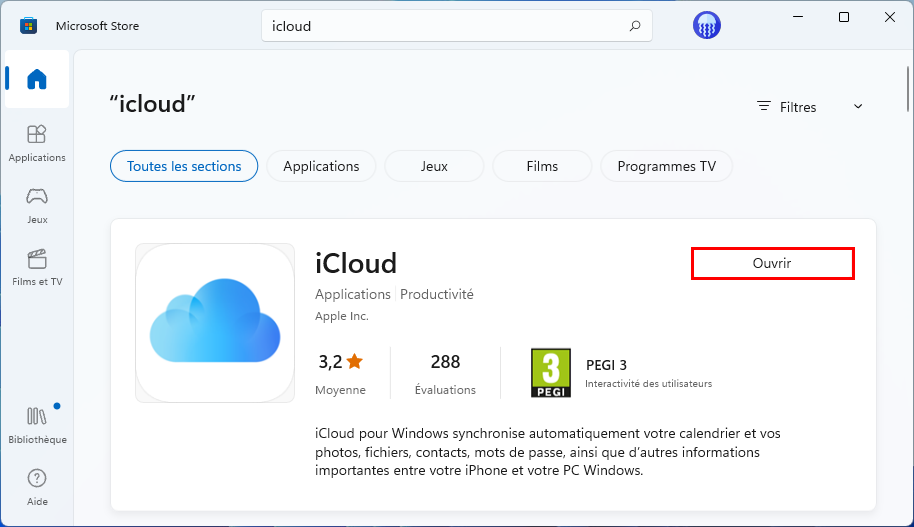The image size is (914, 527).
Task: Open Films et TV in sidebar
Action: (37, 268)
